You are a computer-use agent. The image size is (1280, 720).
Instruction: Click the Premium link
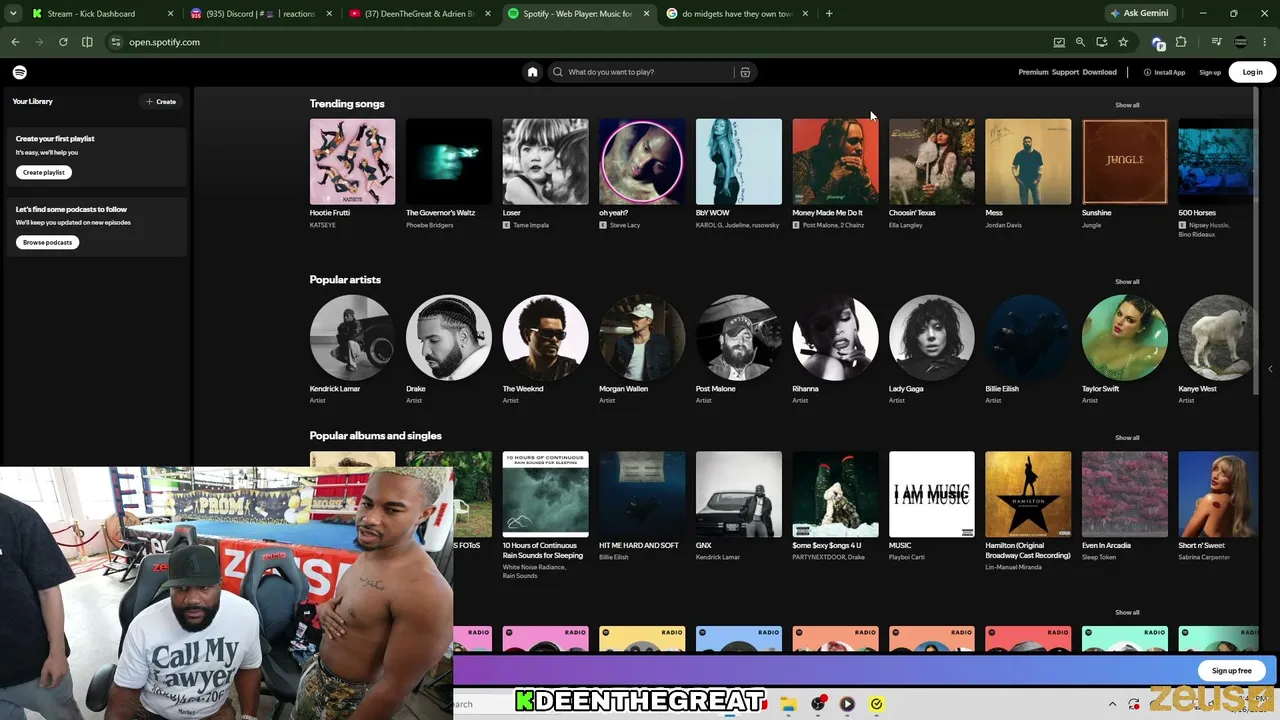(x=1033, y=72)
